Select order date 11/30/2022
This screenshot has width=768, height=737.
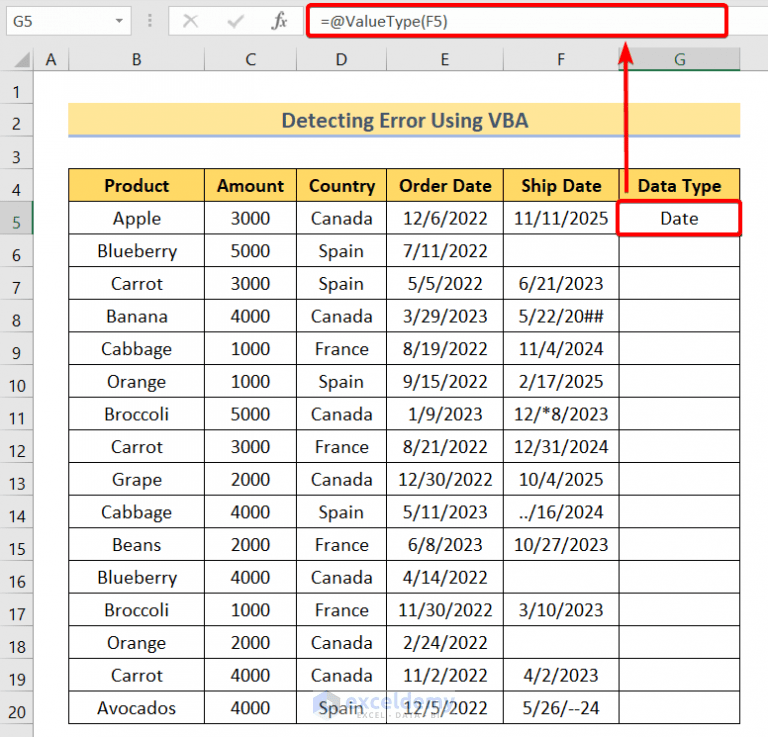tap(445, 610)
